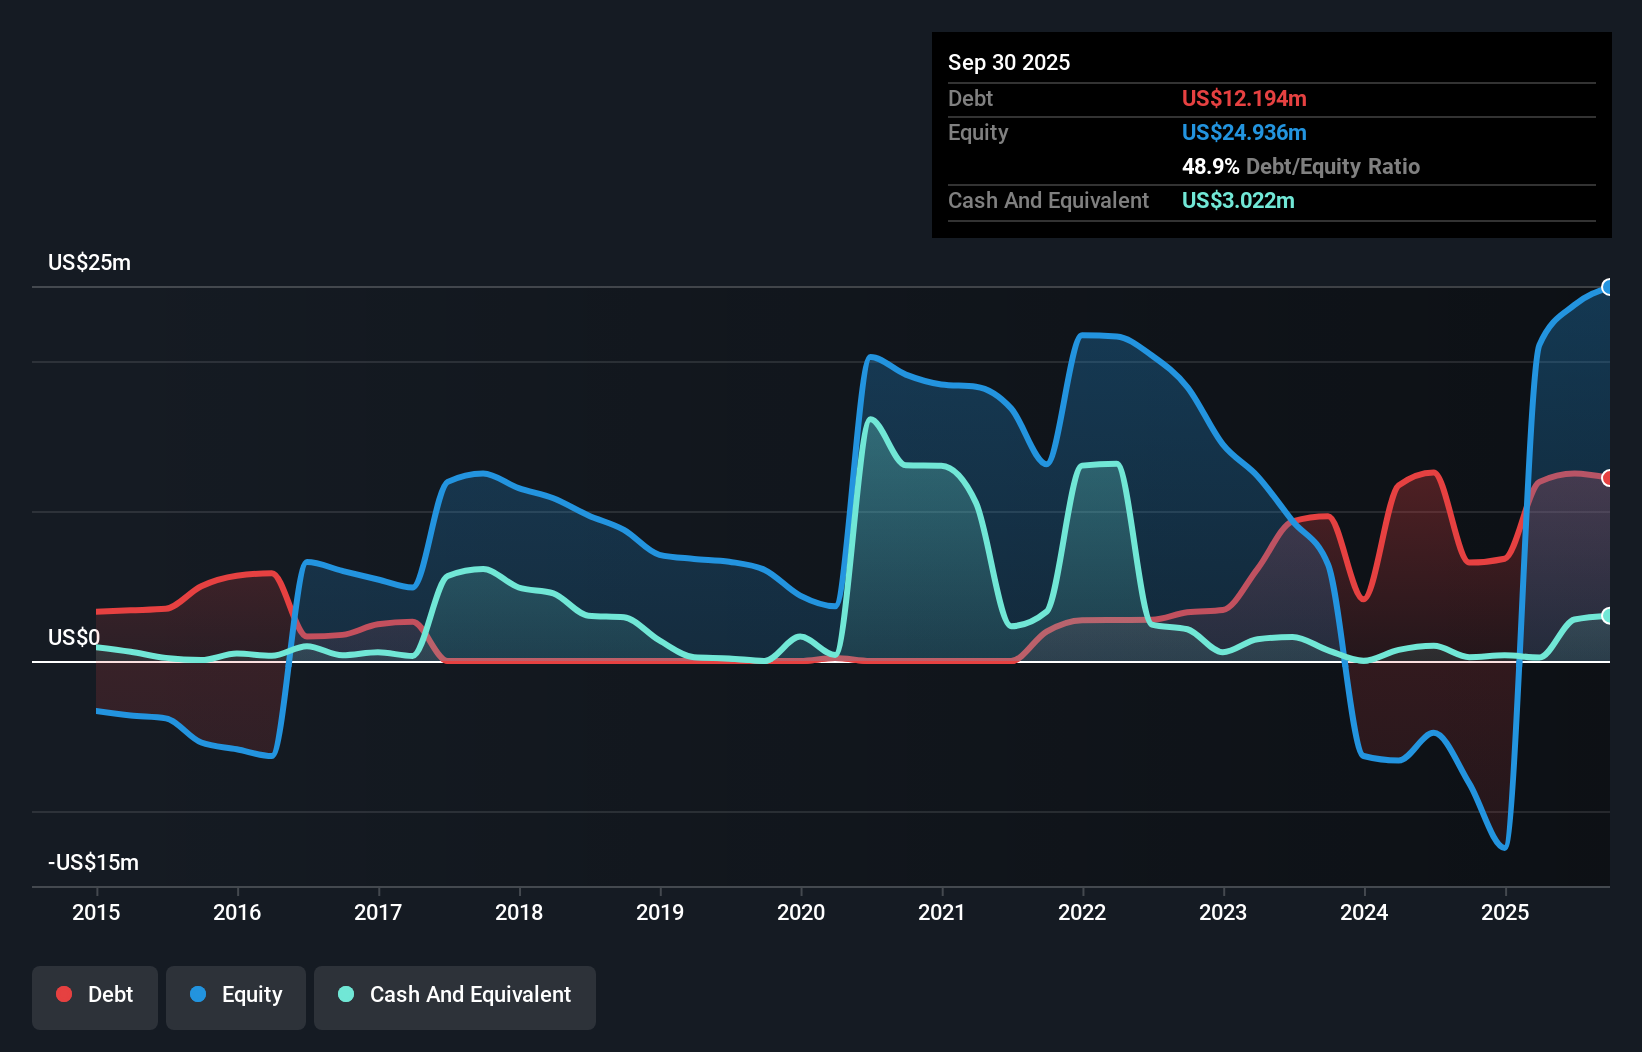Click the blue Equity legend dot
This screenshot has height=1052, width=1642.
pyautogui.click(x=199, y=995)
